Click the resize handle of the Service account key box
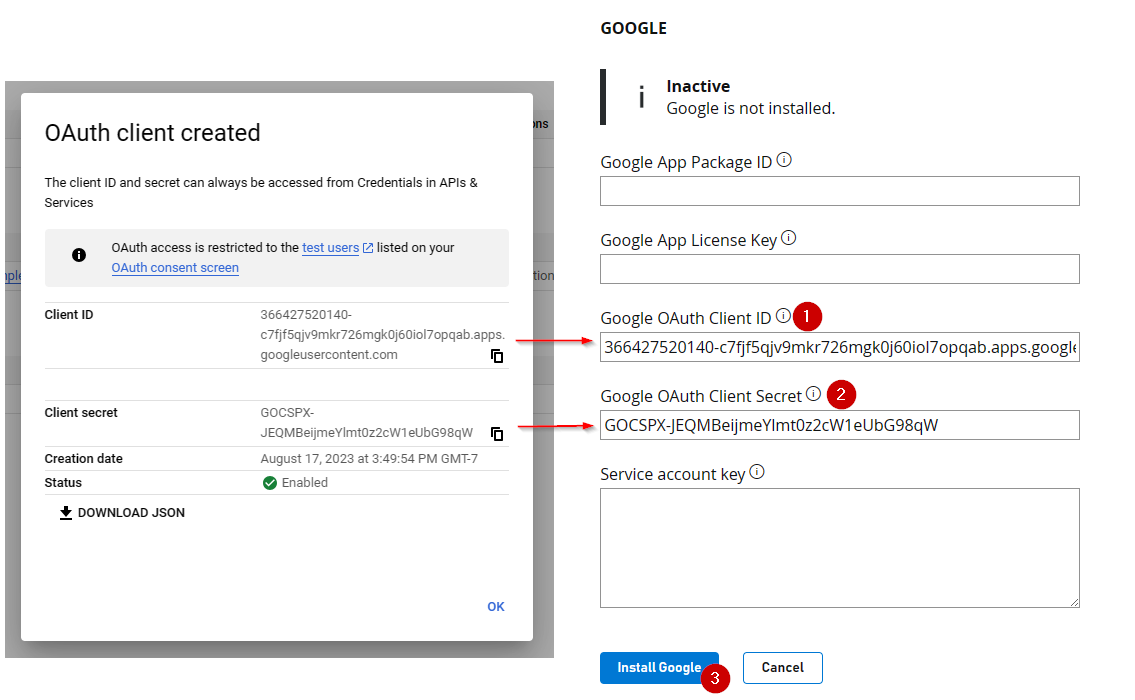The height and width of the screenshot is (700, 1135). coord(1075,600)
